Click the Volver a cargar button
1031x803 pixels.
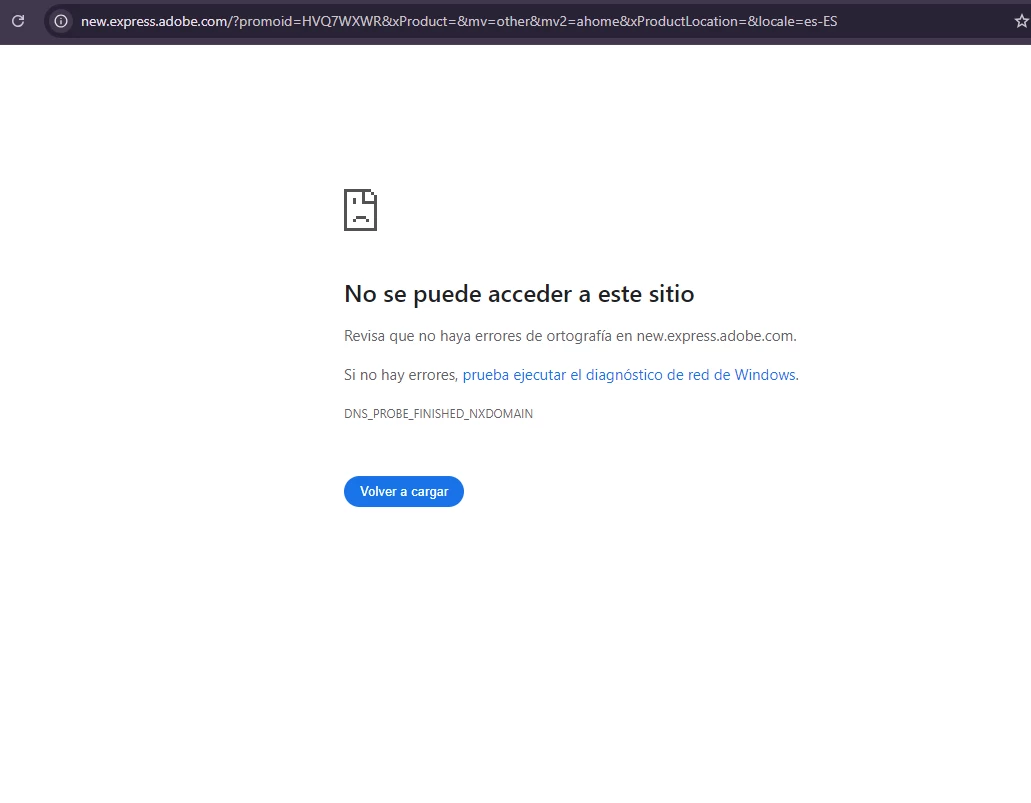(404, 491)
